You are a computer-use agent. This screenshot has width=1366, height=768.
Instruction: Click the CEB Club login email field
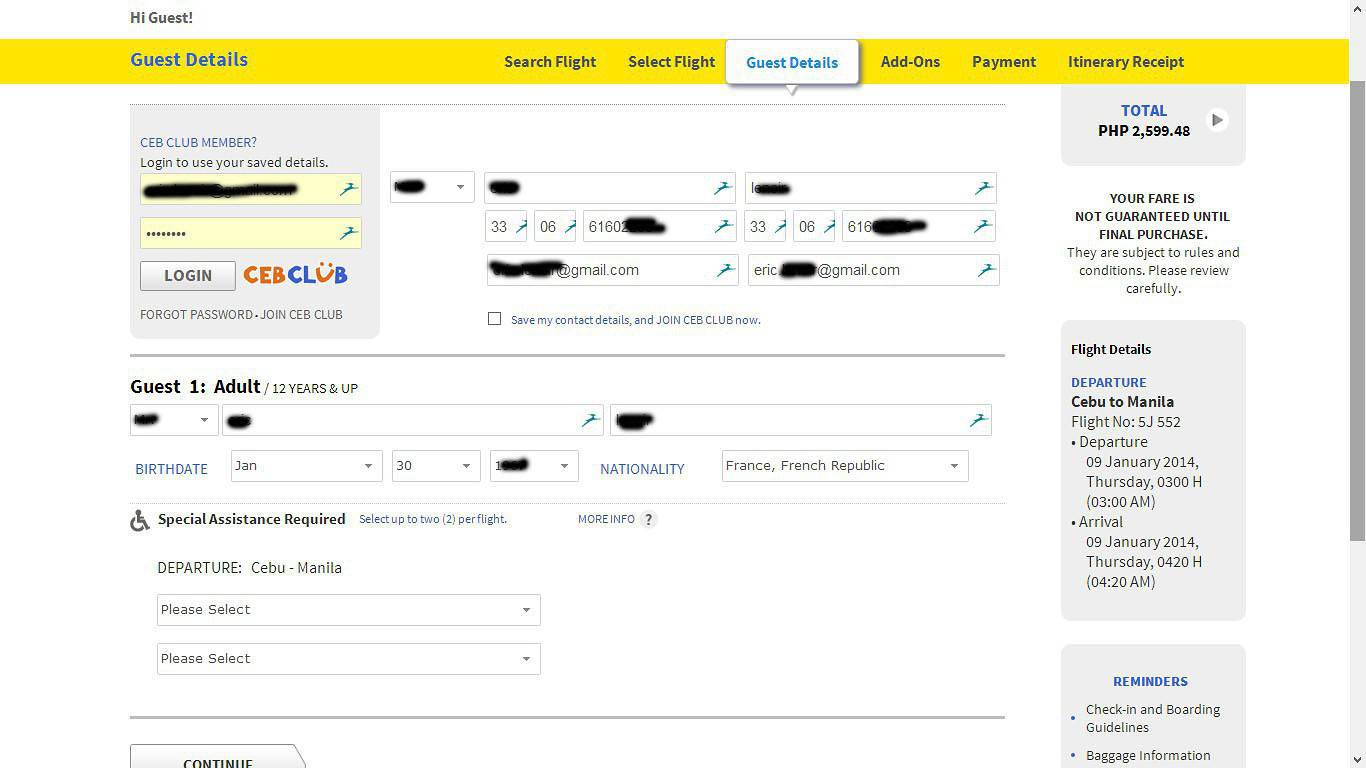(251, 189)
